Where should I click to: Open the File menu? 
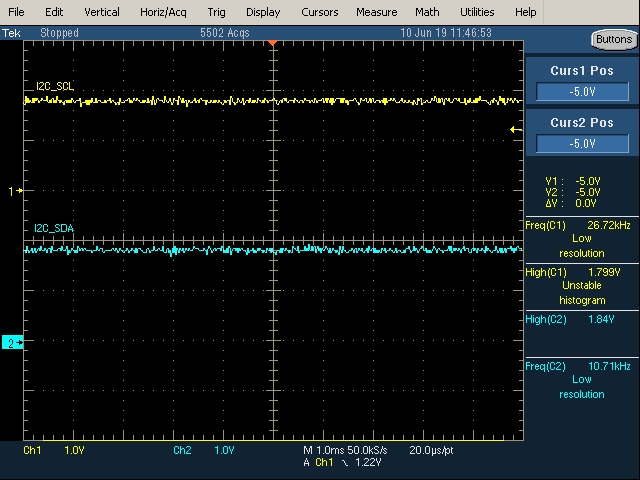(16, 12)
